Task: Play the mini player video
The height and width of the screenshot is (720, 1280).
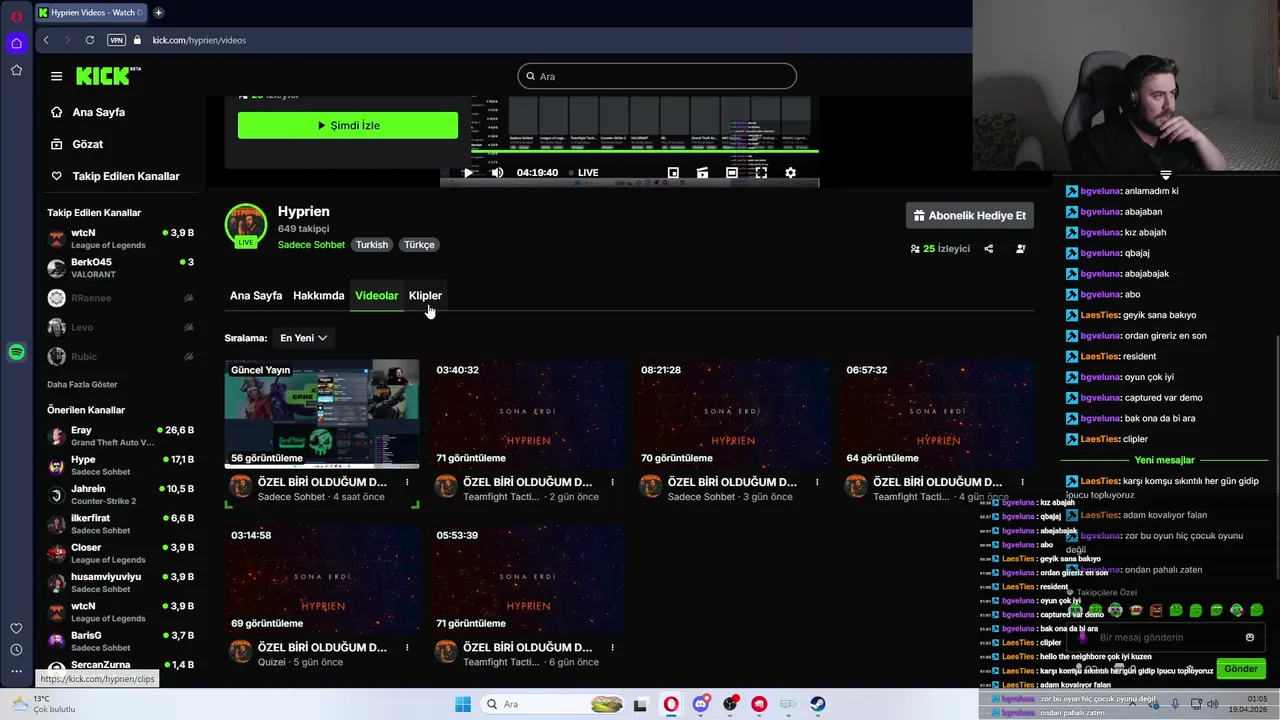Action: [x=468, y=172]
